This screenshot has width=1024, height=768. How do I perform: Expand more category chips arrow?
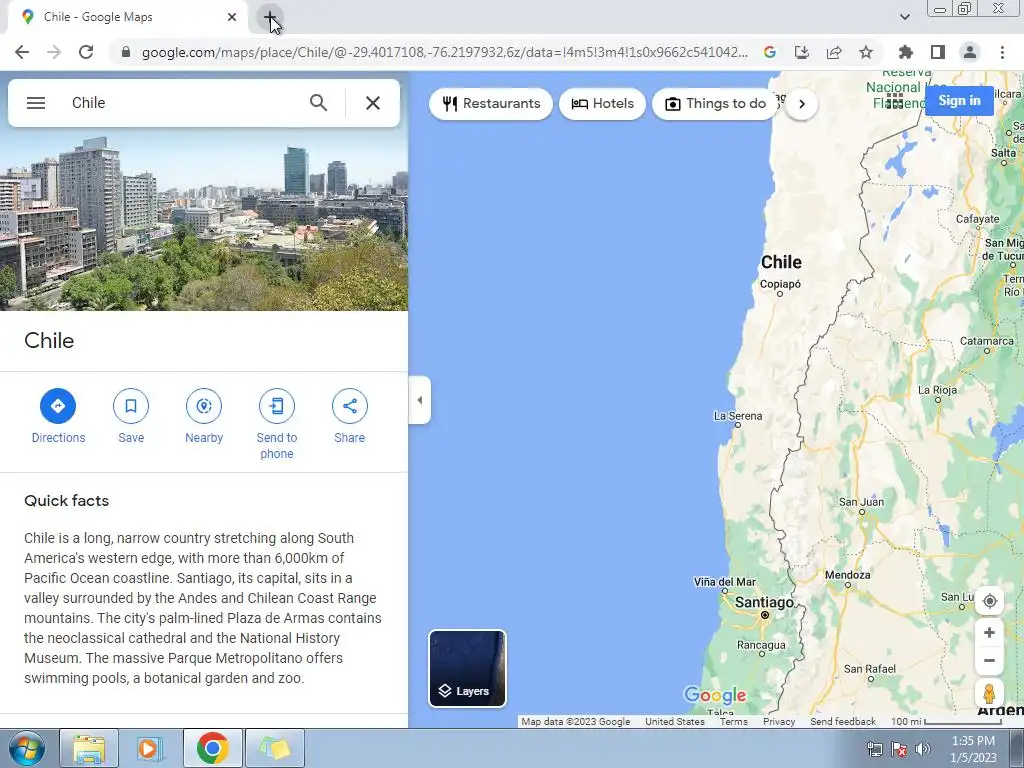[x=802, y=104]
